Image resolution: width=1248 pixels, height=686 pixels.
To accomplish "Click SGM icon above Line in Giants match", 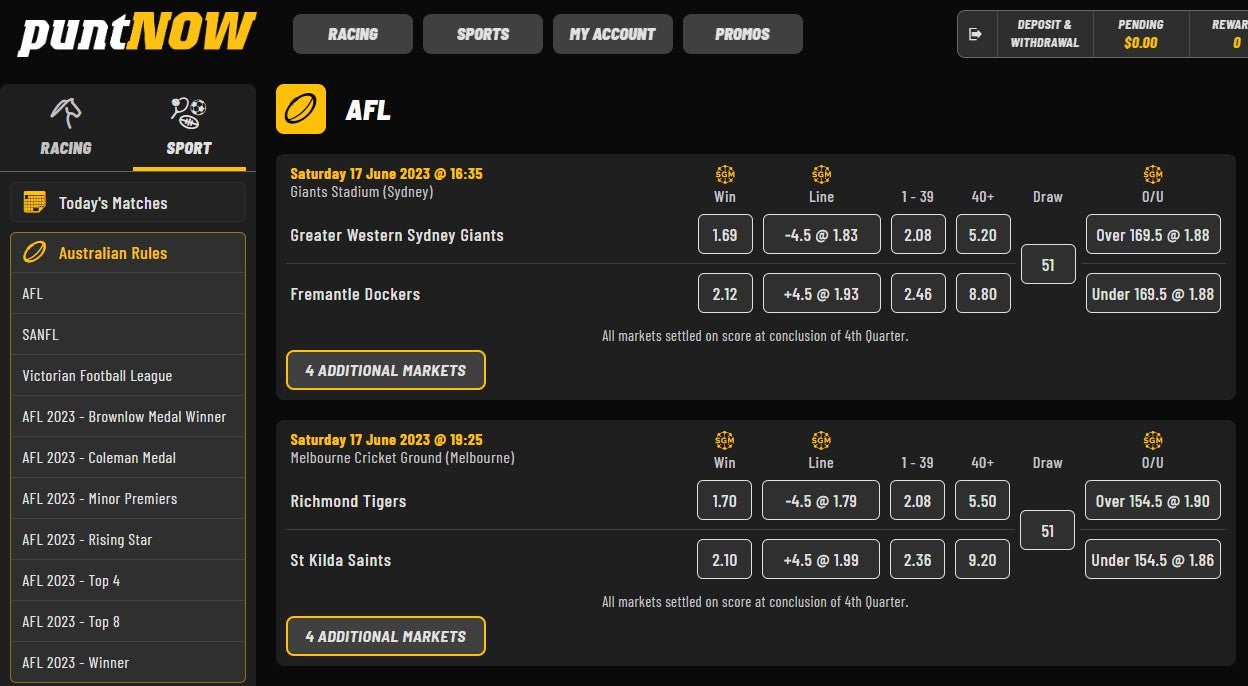I will tap(821, 174).
